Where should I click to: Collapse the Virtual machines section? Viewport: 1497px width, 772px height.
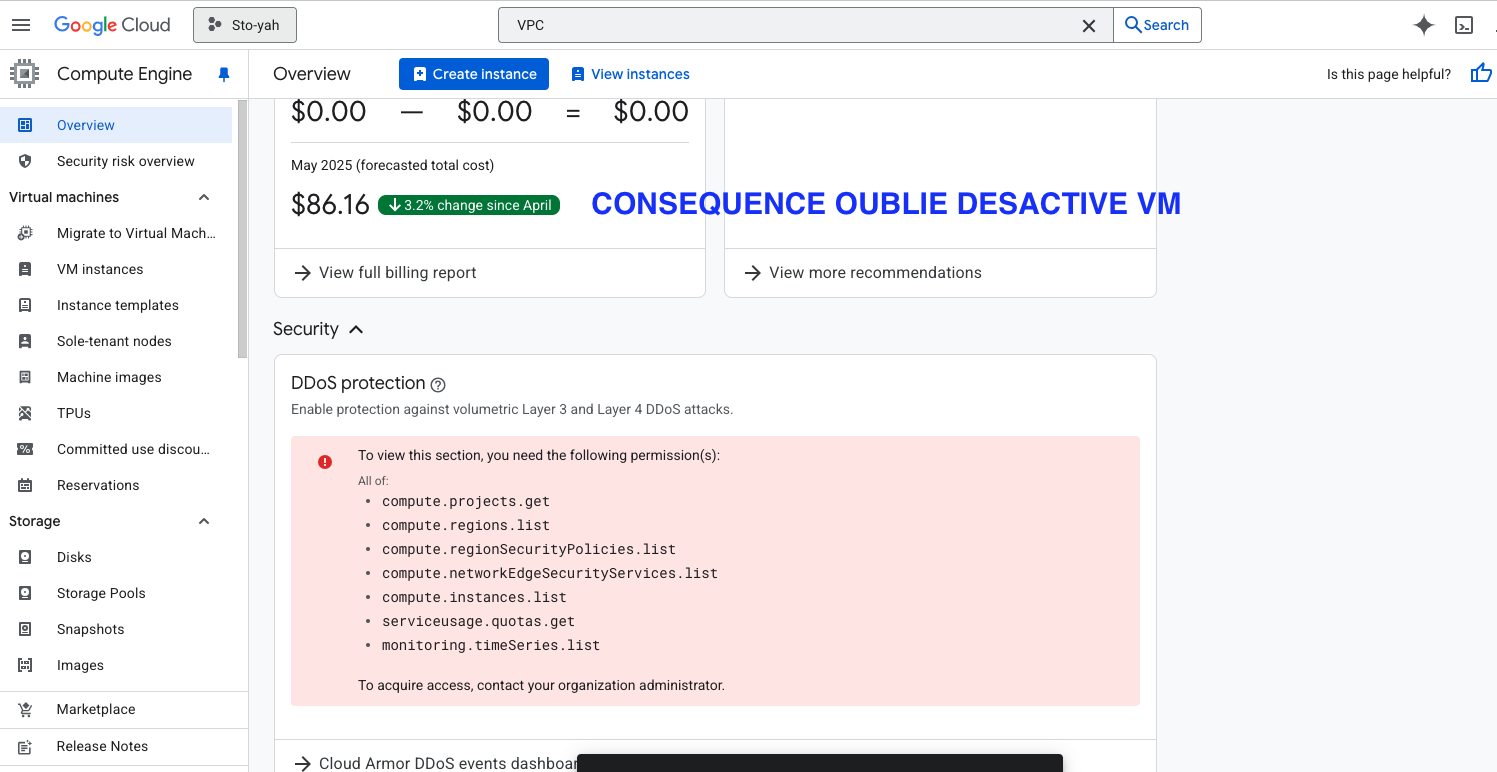(203, 197)
